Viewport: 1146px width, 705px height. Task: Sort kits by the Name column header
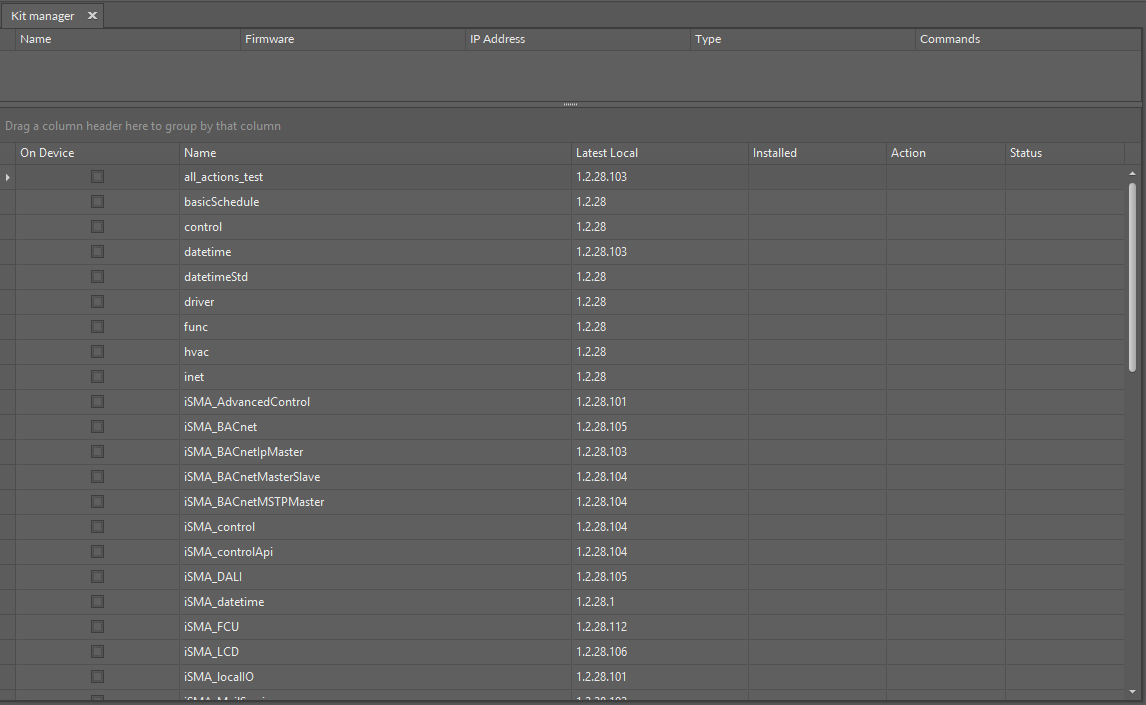tap(200, 153)
